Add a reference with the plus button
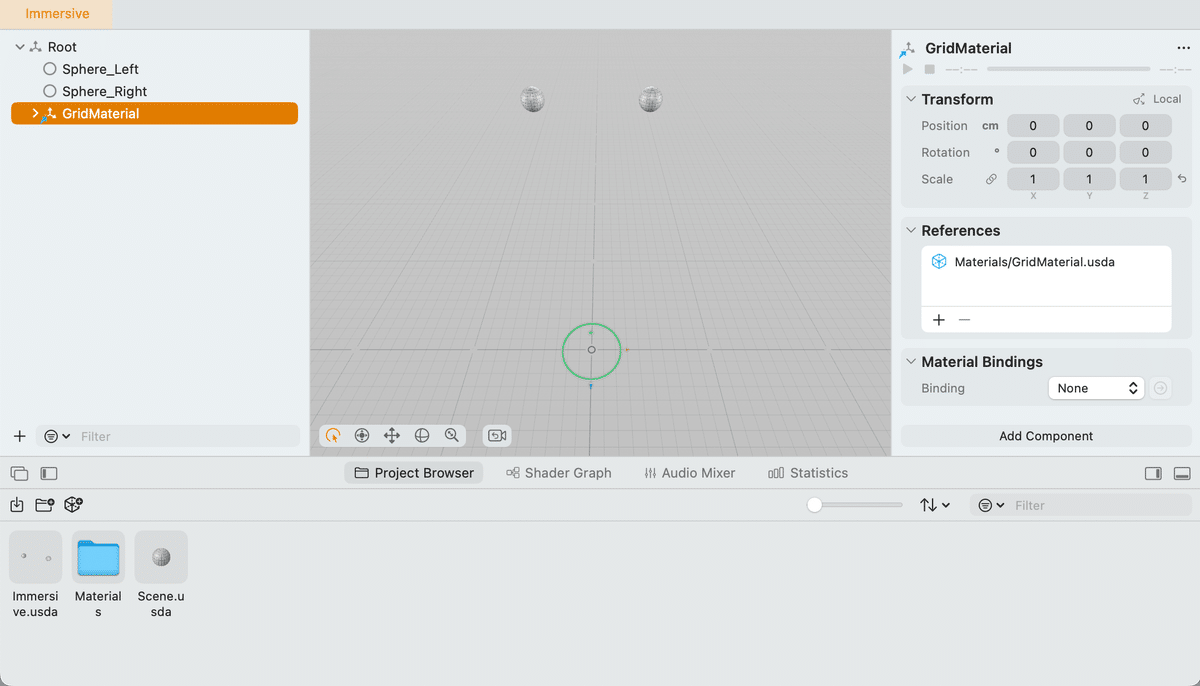1200x686 pixels. pos(939,320)
